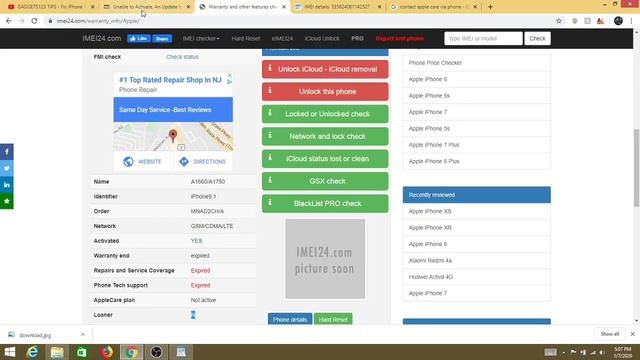Screen dimensions: 640x360
Task: Click the GSX check button
Action: click(325, 181)
